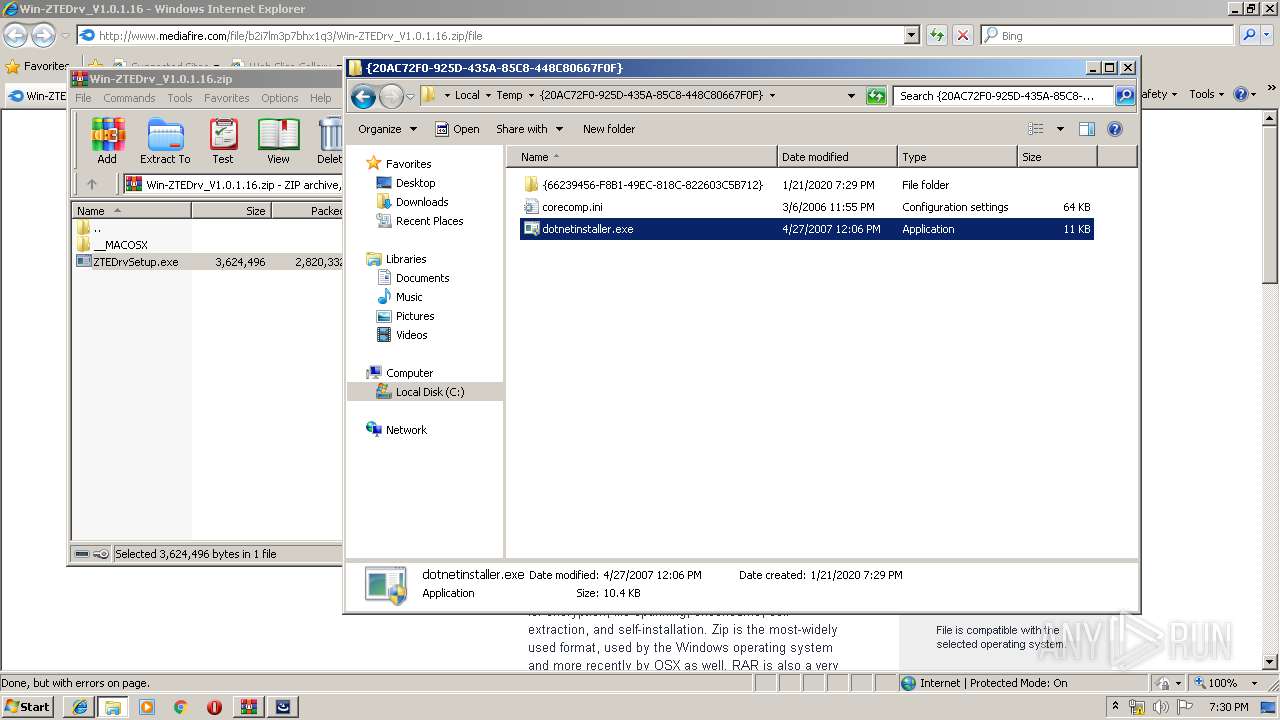This screenshot has width=1280, height=720.
Task: Open Chrome from the taskbar
Action: coord(181,707)
